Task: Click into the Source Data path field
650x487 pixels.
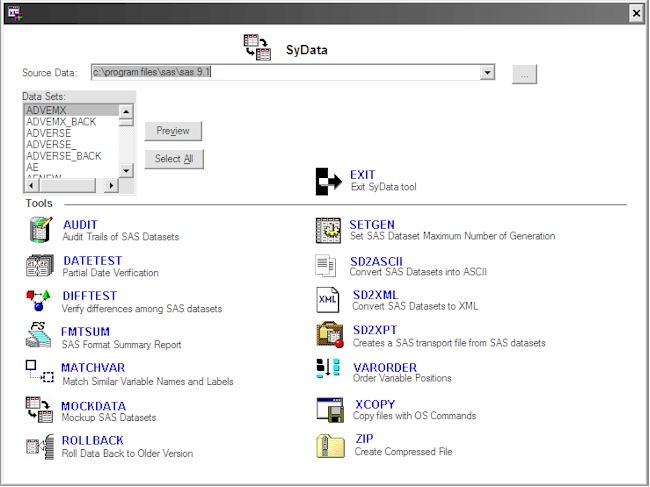Action: coord(286,73)
